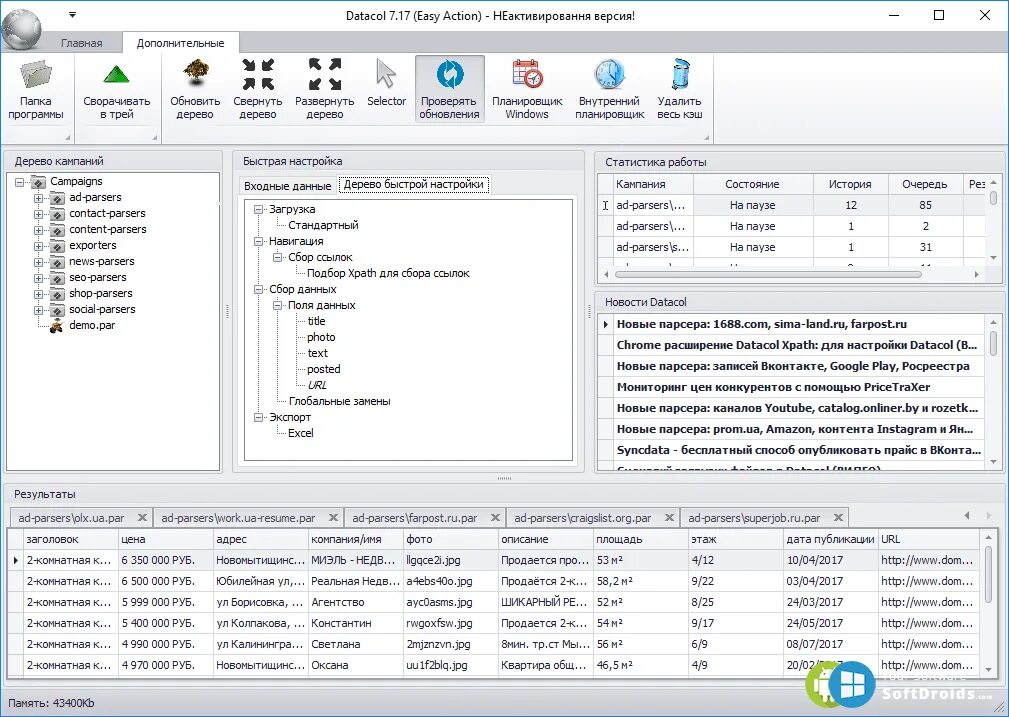
Task: Open quick access toolbar dropdown arrow
Action: click(x=73, y=15)
